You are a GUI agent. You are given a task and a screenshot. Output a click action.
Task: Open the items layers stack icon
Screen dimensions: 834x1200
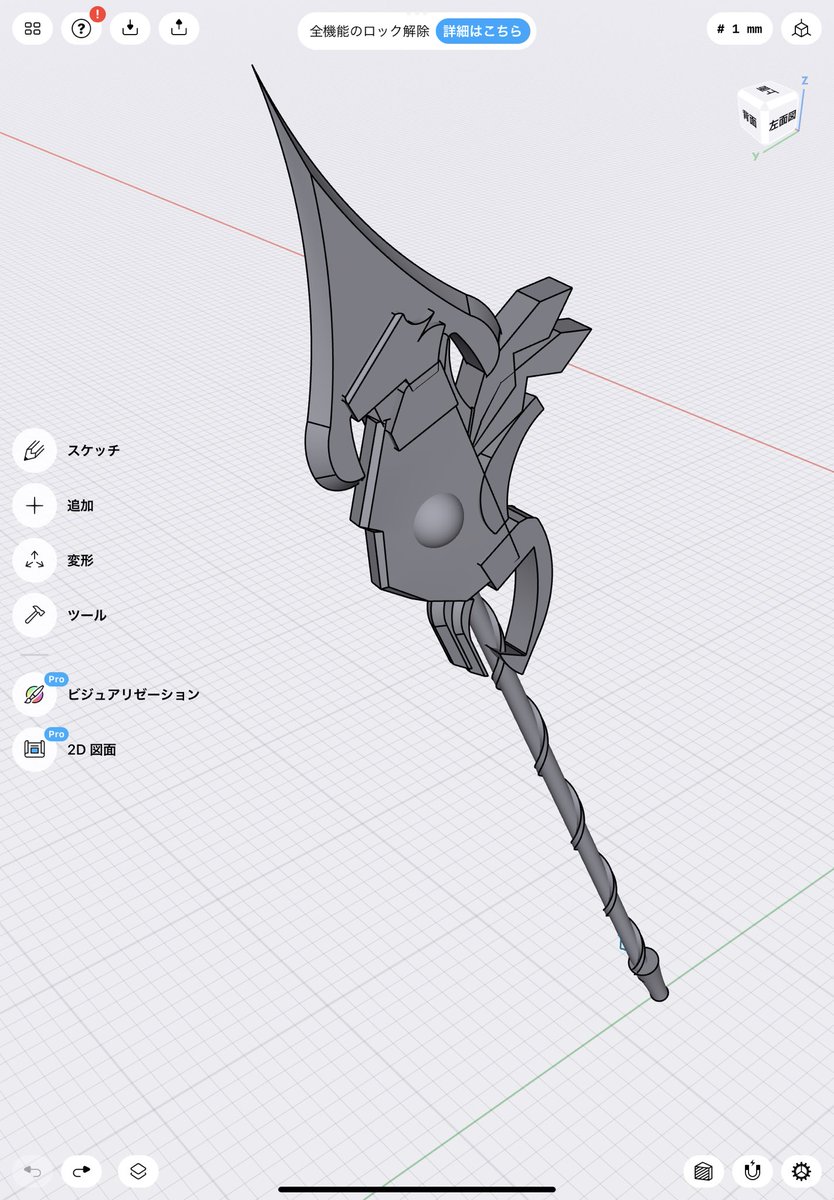(x=138, y=1171)
